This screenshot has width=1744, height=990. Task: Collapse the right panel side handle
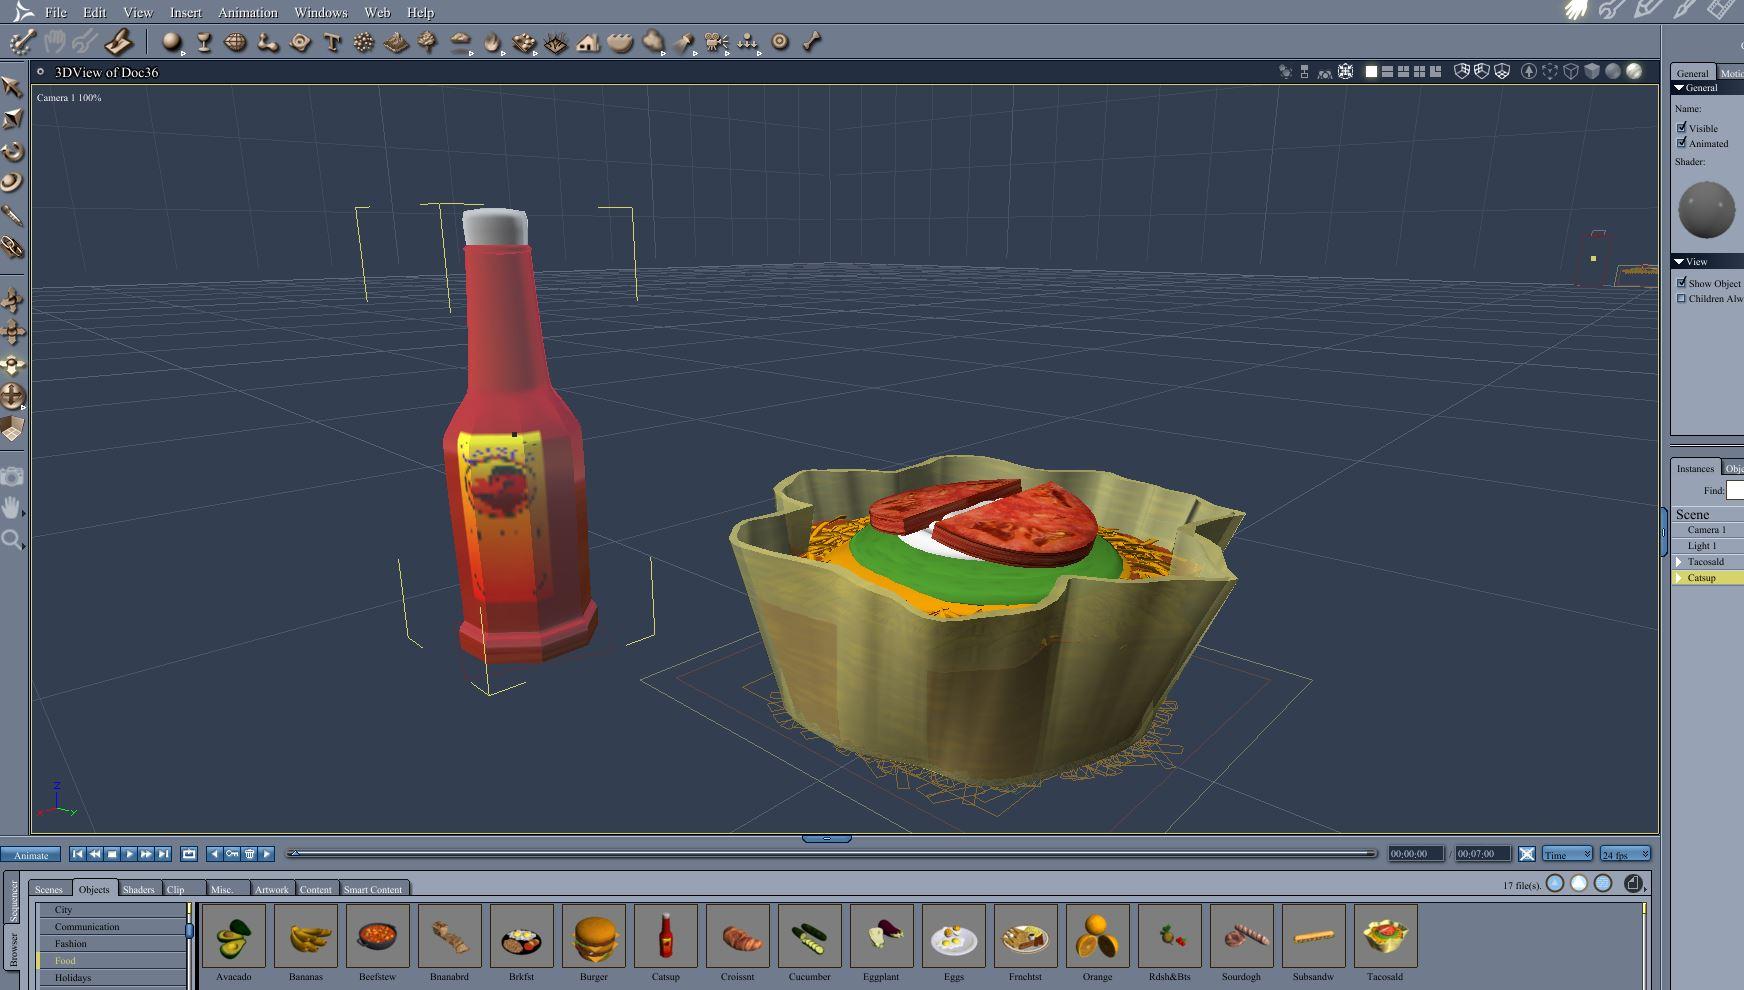[x=1665, y=532]
